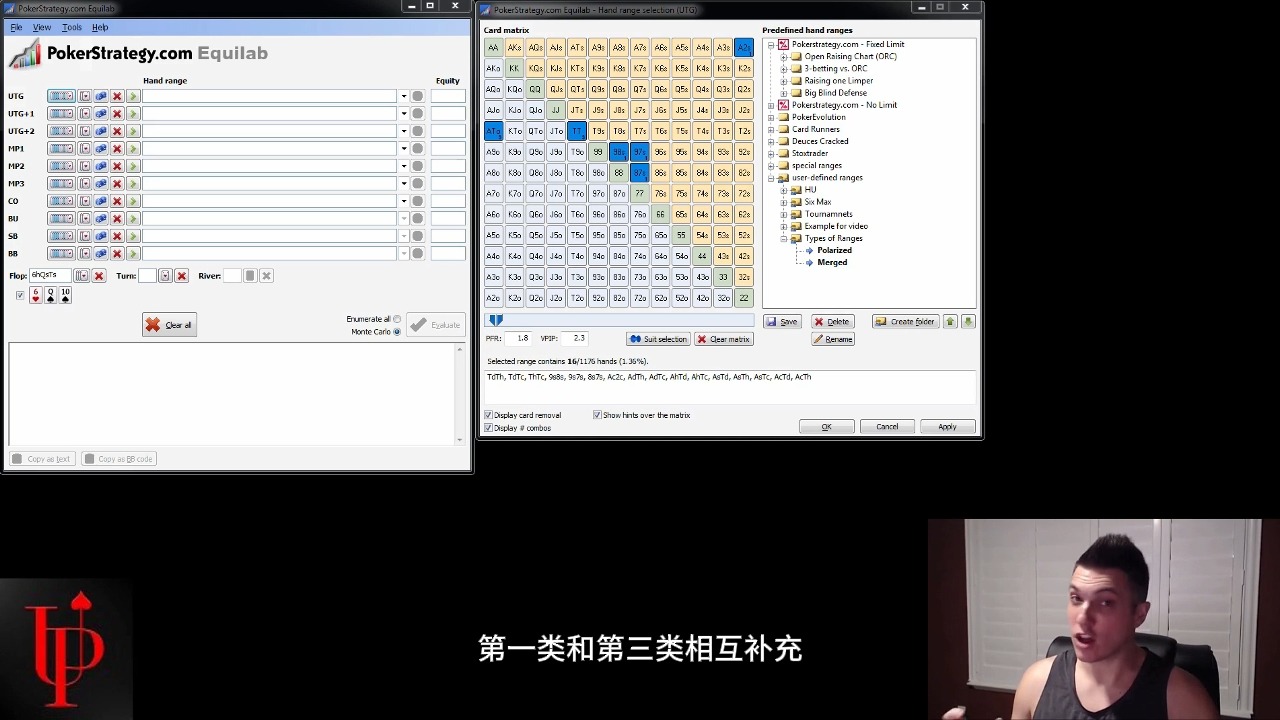
Task: Open the turn card picker icon
Action: click(x=165, y=276)
